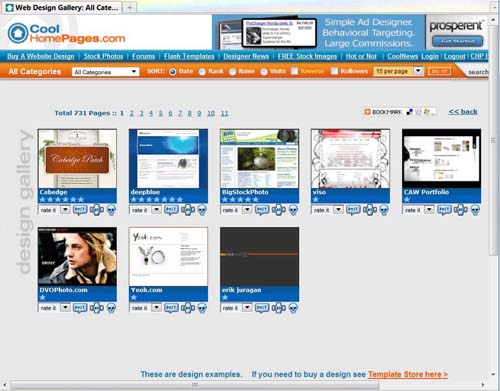Click the horizontal scrollbar at the bottom
This screenshot has height=391, width=500.
(x=195, y=385)
